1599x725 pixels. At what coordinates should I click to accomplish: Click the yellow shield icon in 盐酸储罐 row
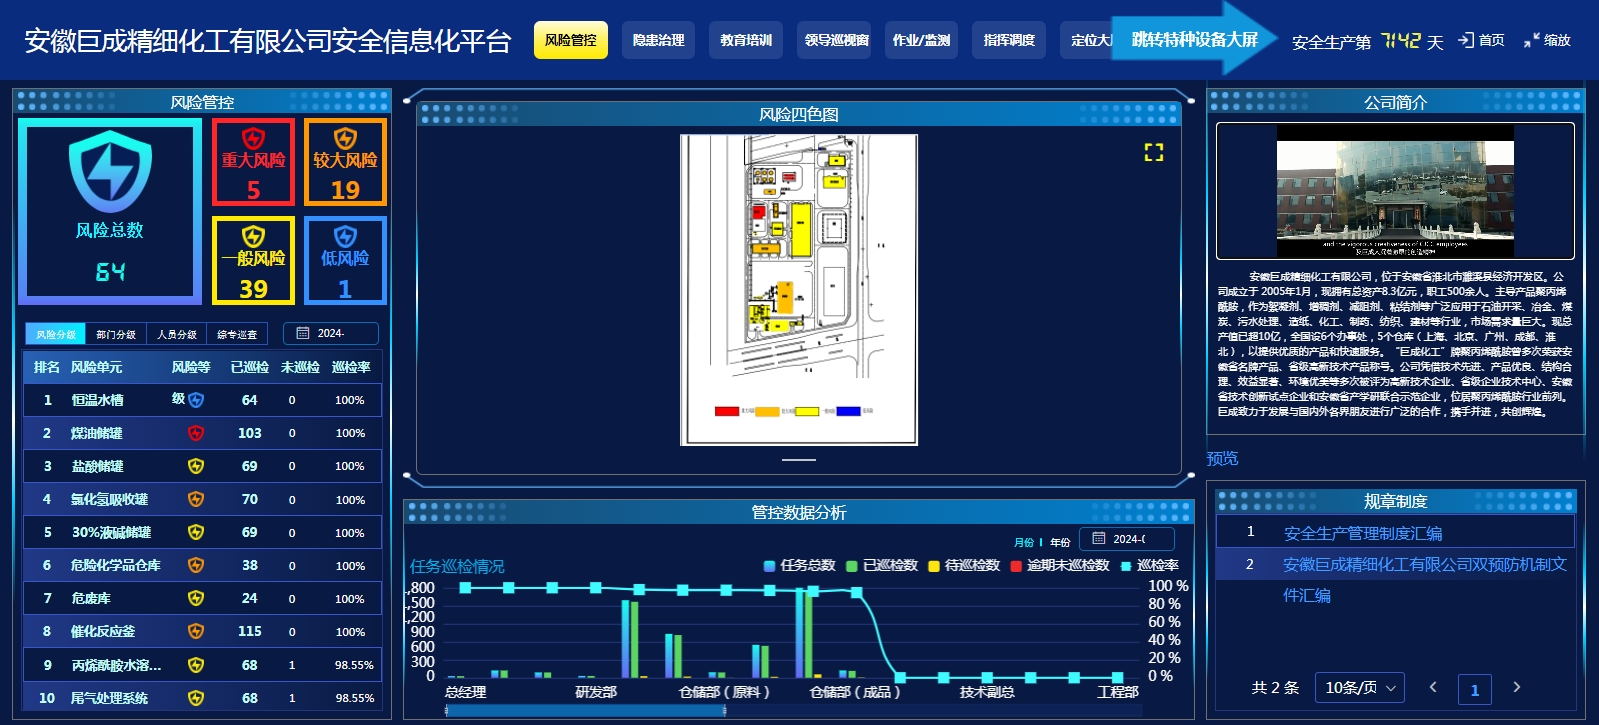(x=196, y=466)
